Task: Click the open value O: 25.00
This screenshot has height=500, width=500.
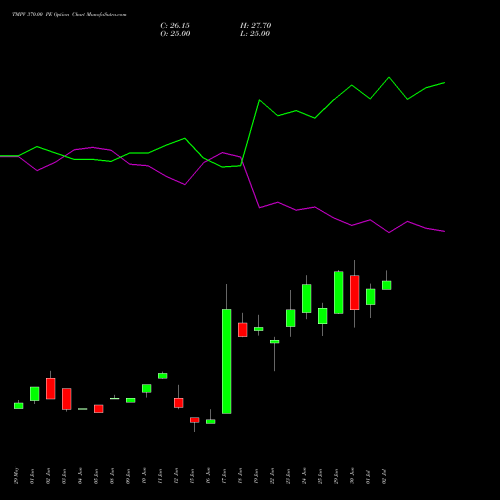Action: point(175,34)
